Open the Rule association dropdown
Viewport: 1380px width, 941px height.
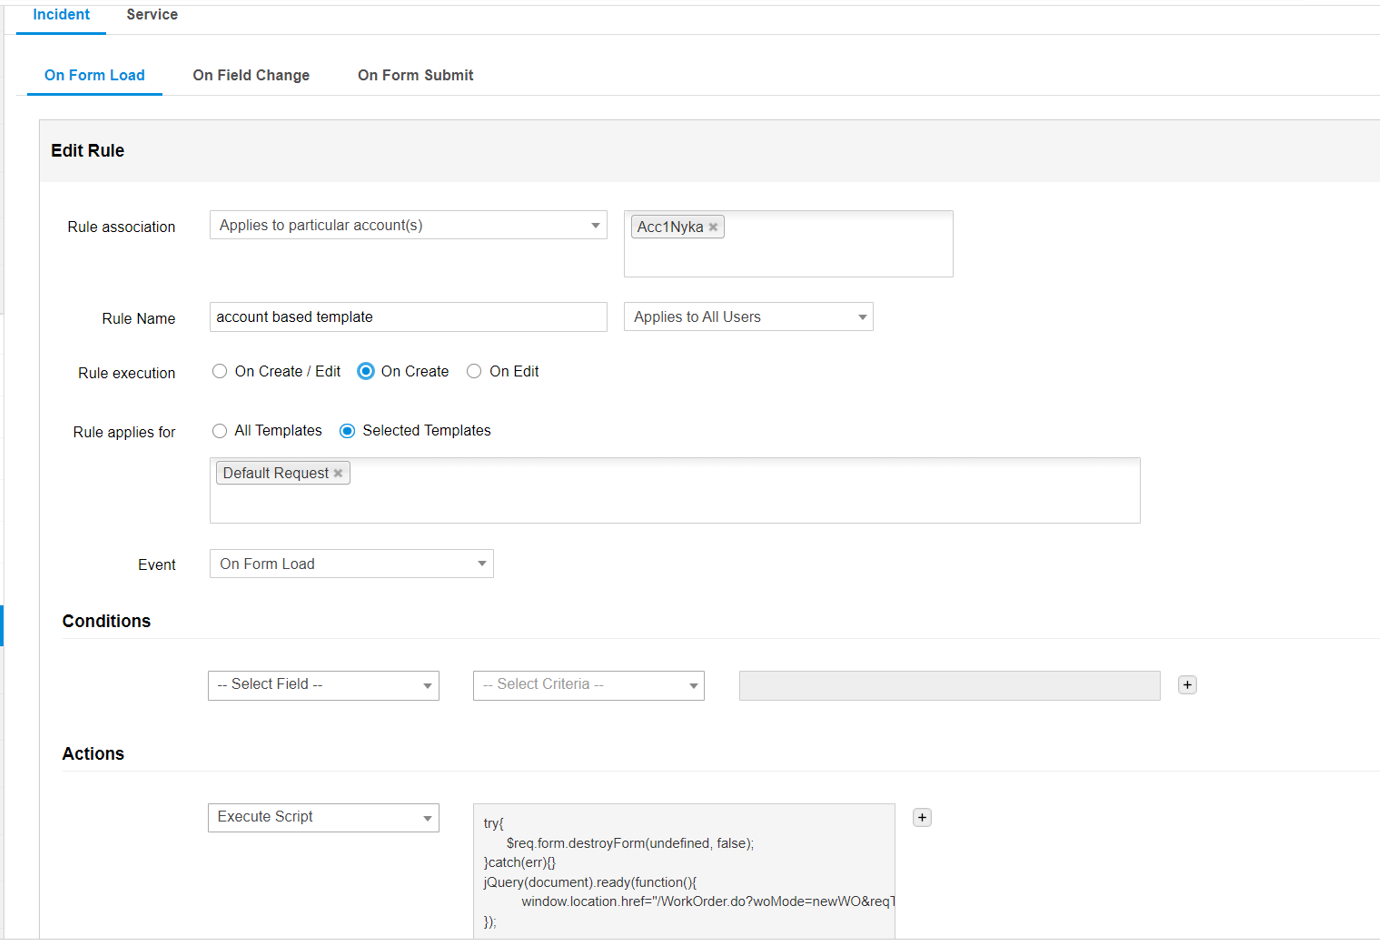[408, 225]
